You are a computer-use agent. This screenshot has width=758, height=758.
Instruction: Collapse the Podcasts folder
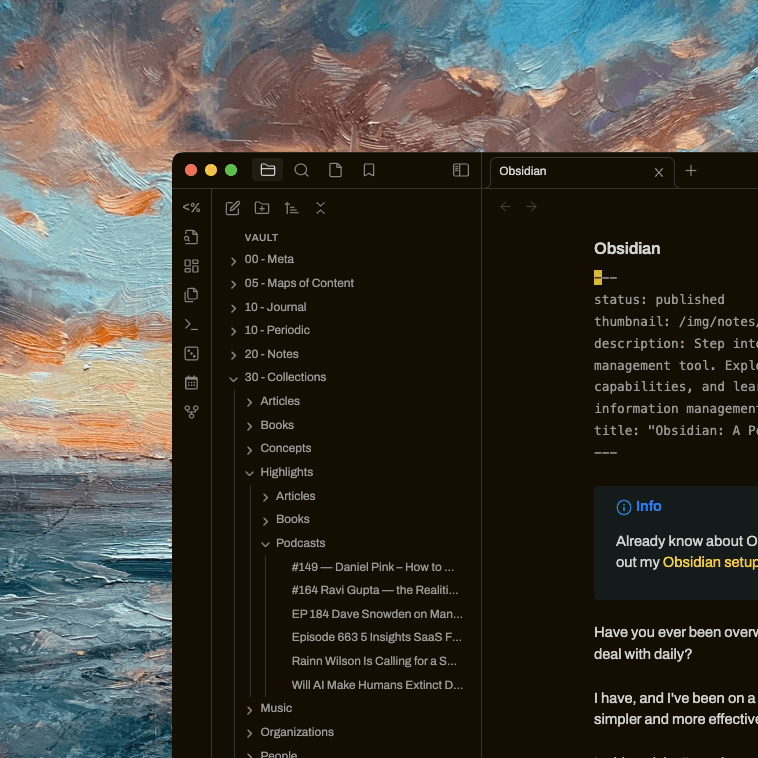pos(265,544)
